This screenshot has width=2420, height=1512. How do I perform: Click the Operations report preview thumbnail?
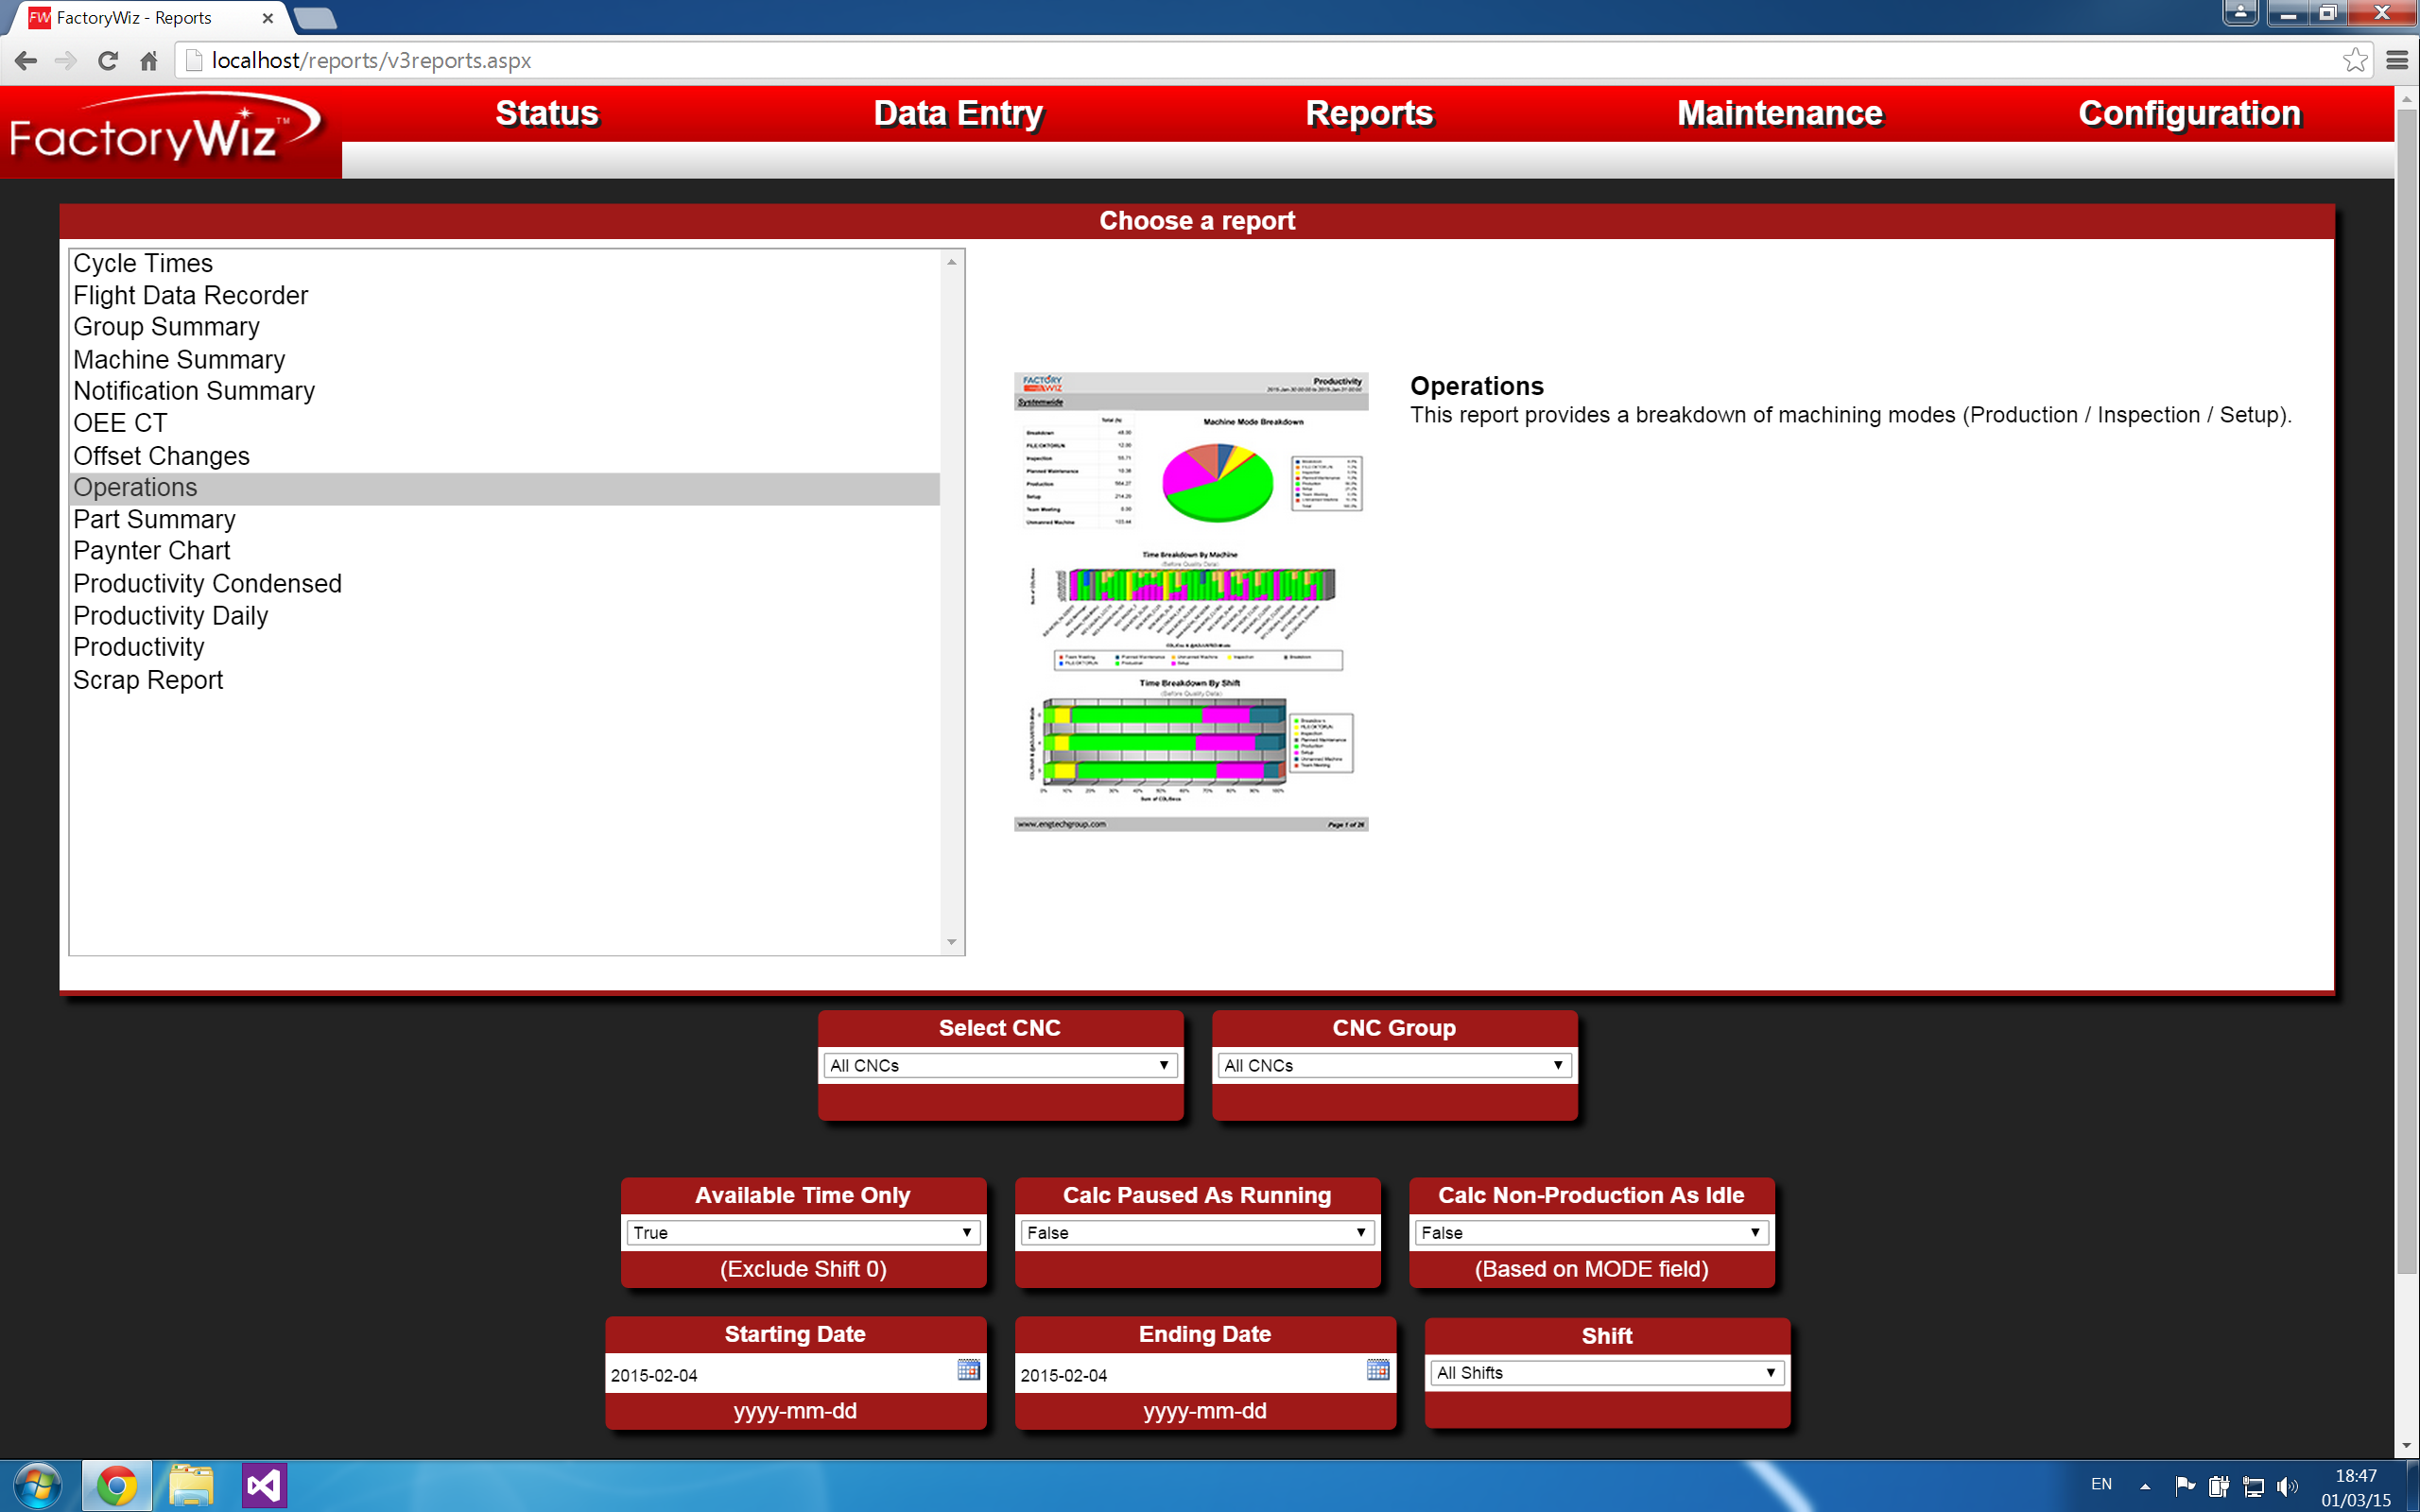(x=1191, y=601)
